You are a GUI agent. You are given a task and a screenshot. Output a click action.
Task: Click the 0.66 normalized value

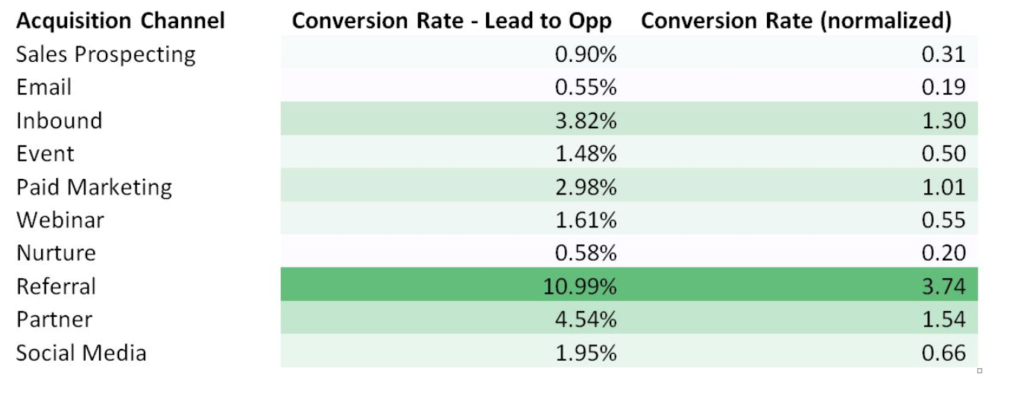click(943, 354)
